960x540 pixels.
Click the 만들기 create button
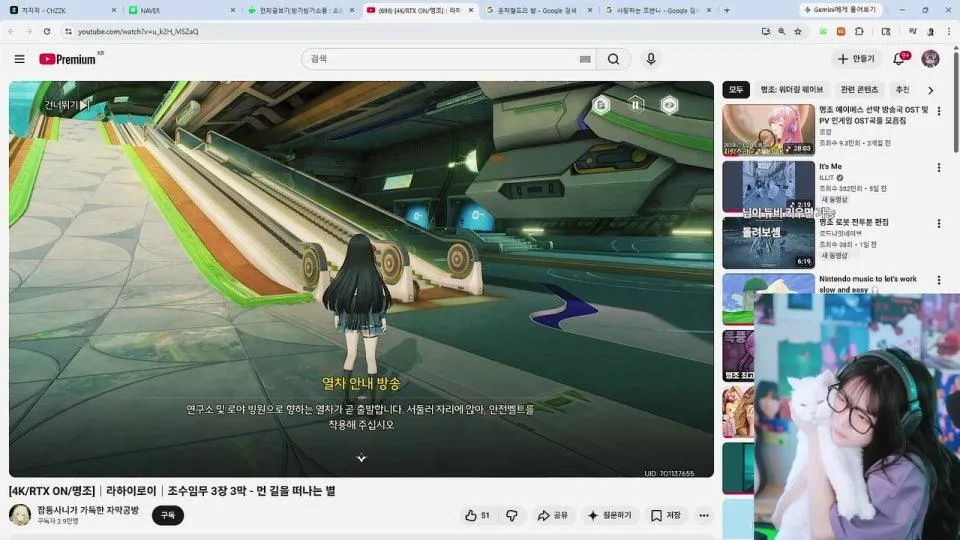[856, 59]
